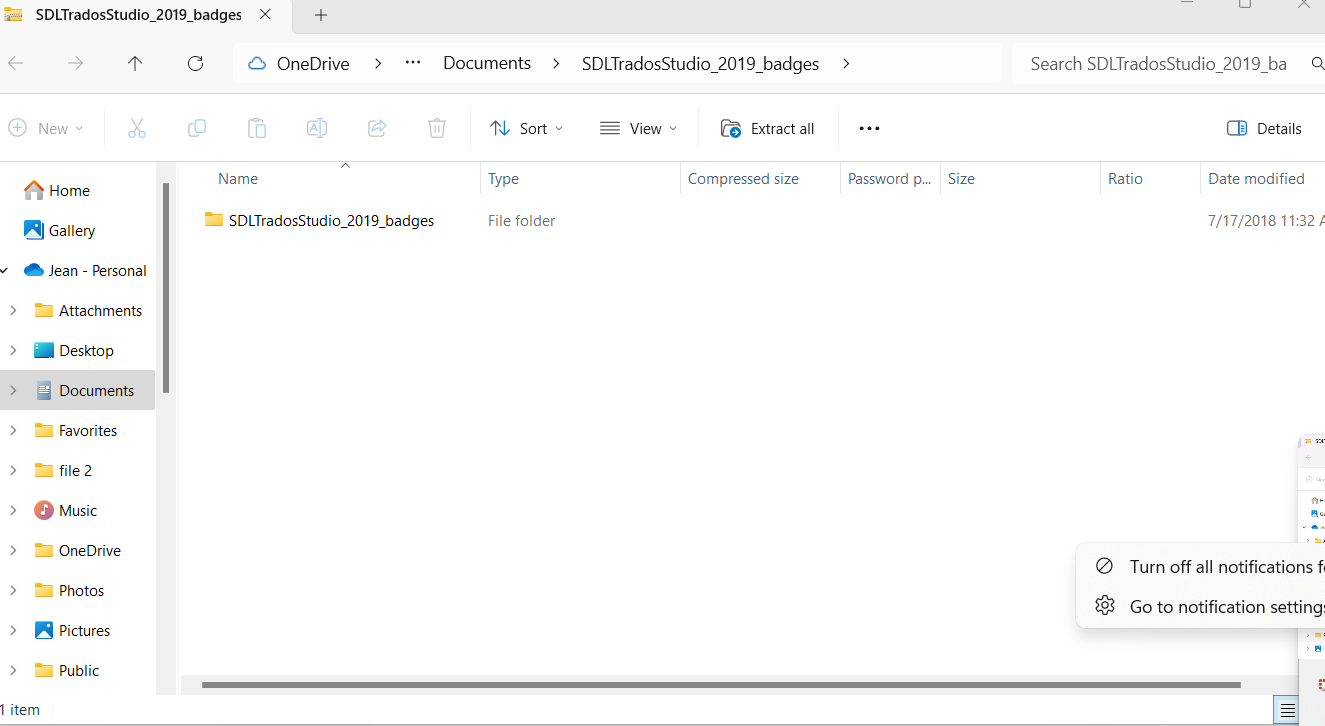Close the SDLTradosStudio_2019_badges tab
The image size is (1325, 726).
pyautogui.click(x=264, y=15)
